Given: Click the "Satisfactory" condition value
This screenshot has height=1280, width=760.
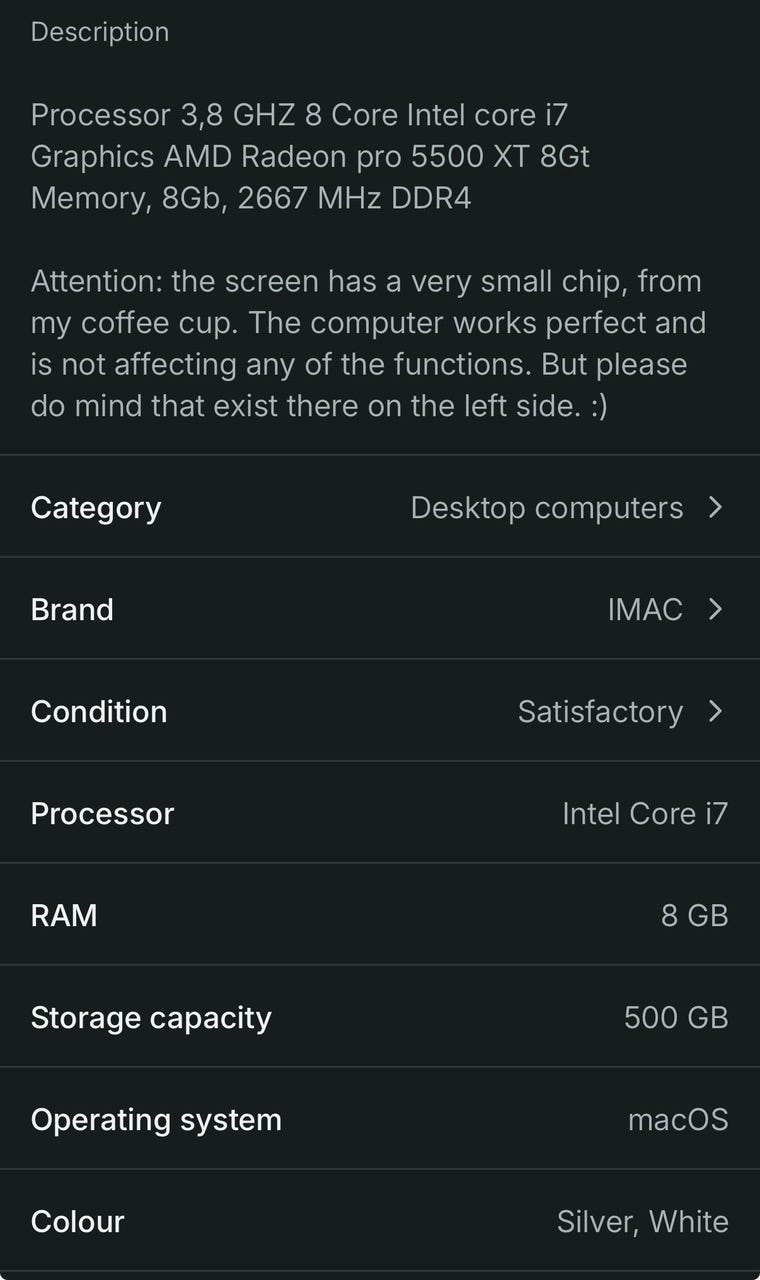Looking at the screenshot, I should [600, 711].
